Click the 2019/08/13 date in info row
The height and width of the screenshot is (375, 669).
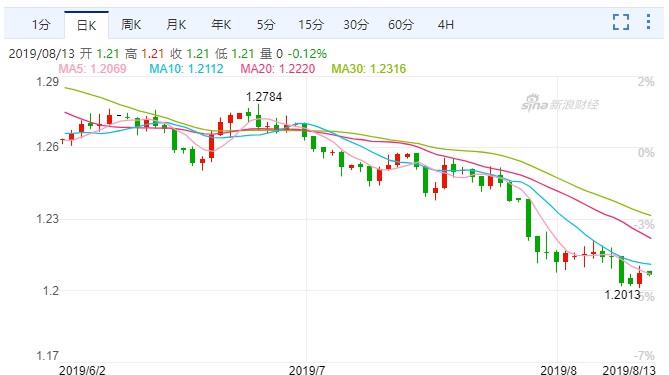coord(41,54)
